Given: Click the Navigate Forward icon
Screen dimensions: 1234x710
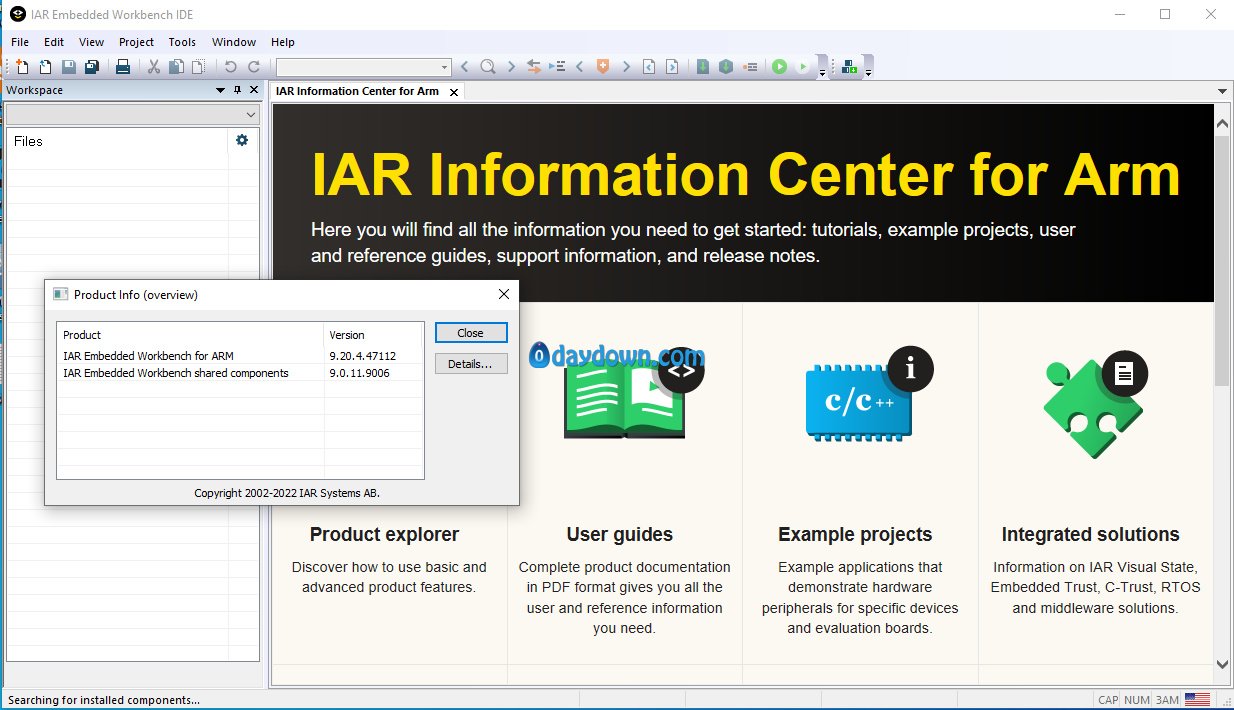Looking at the screenshot, I should 672,67.
